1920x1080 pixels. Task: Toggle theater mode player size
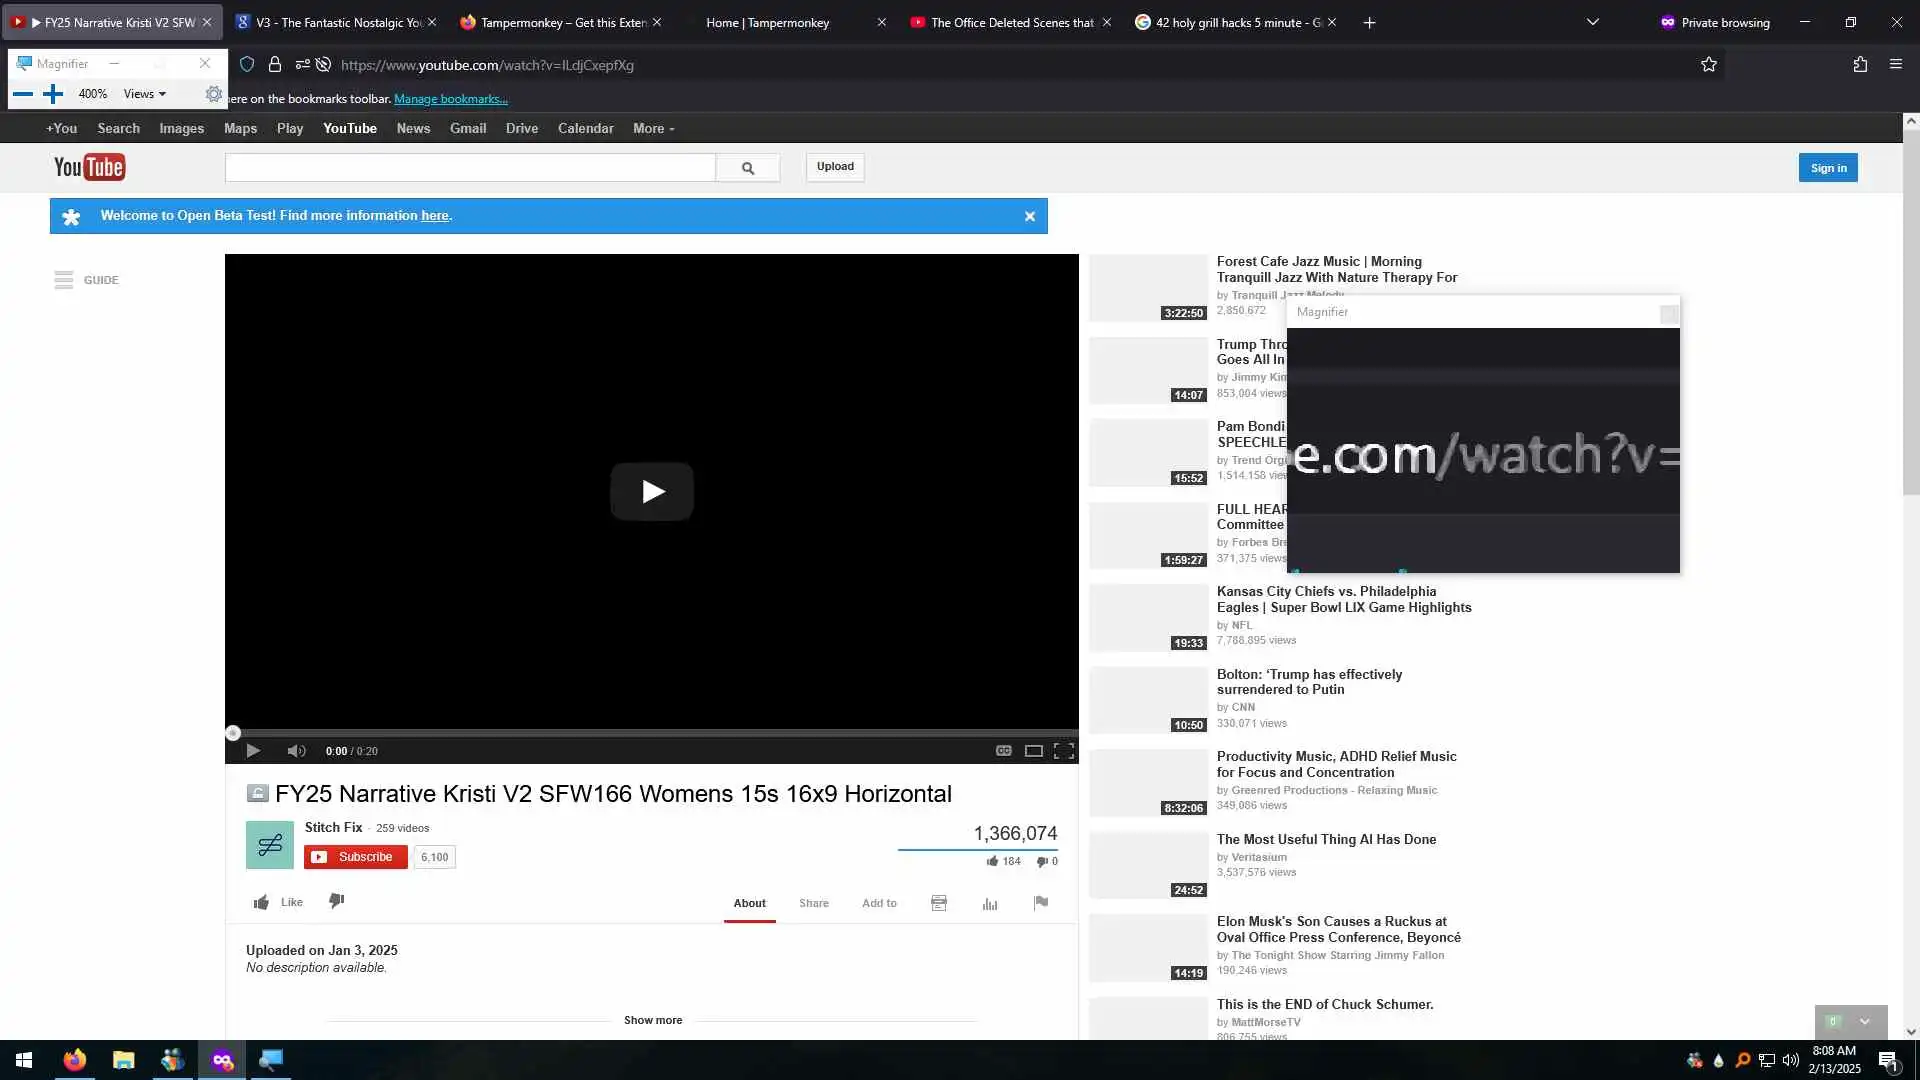(1034, 751)
